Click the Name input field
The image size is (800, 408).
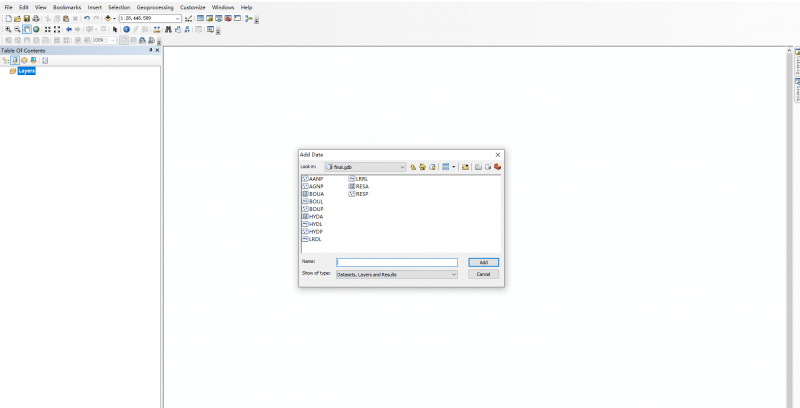(396, 262)
